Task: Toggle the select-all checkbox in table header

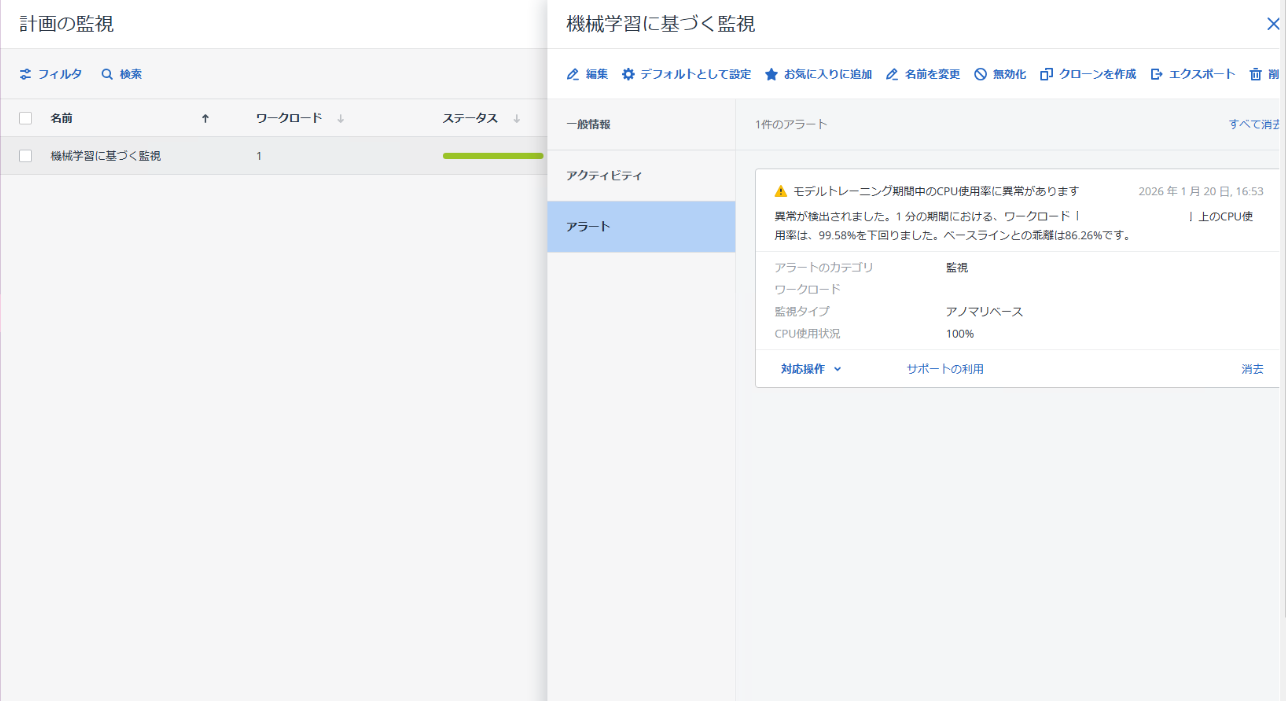Action: pos(26,118)
